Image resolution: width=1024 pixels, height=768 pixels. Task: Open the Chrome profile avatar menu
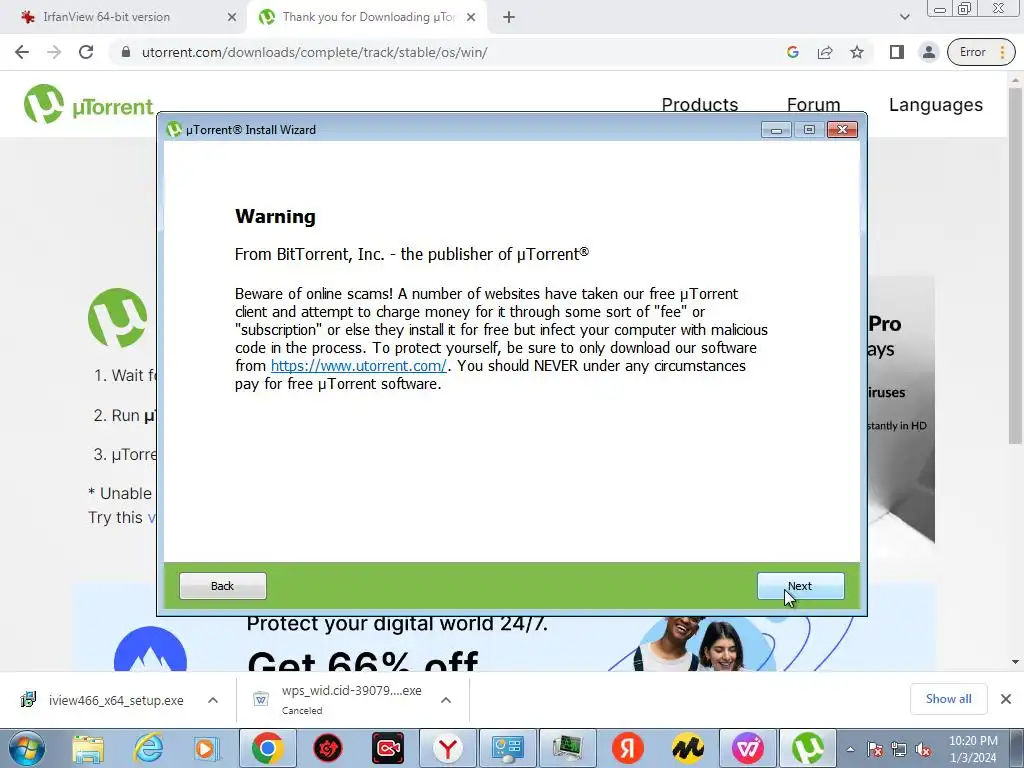(x=929, y=52)
